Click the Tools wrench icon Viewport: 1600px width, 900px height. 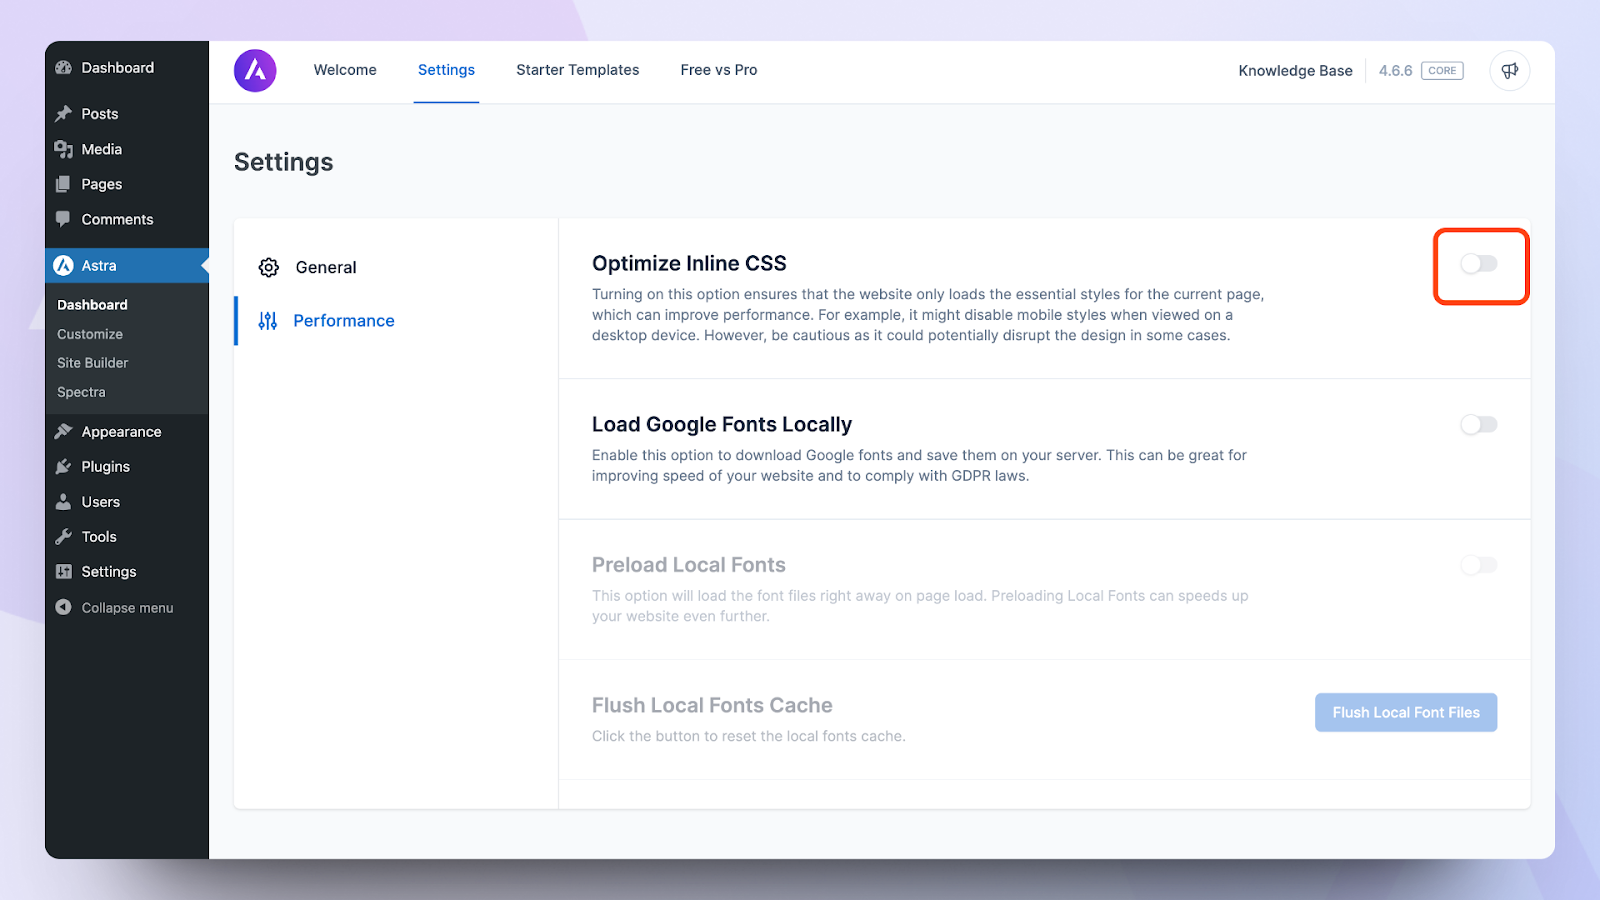[x=64, y=537]
